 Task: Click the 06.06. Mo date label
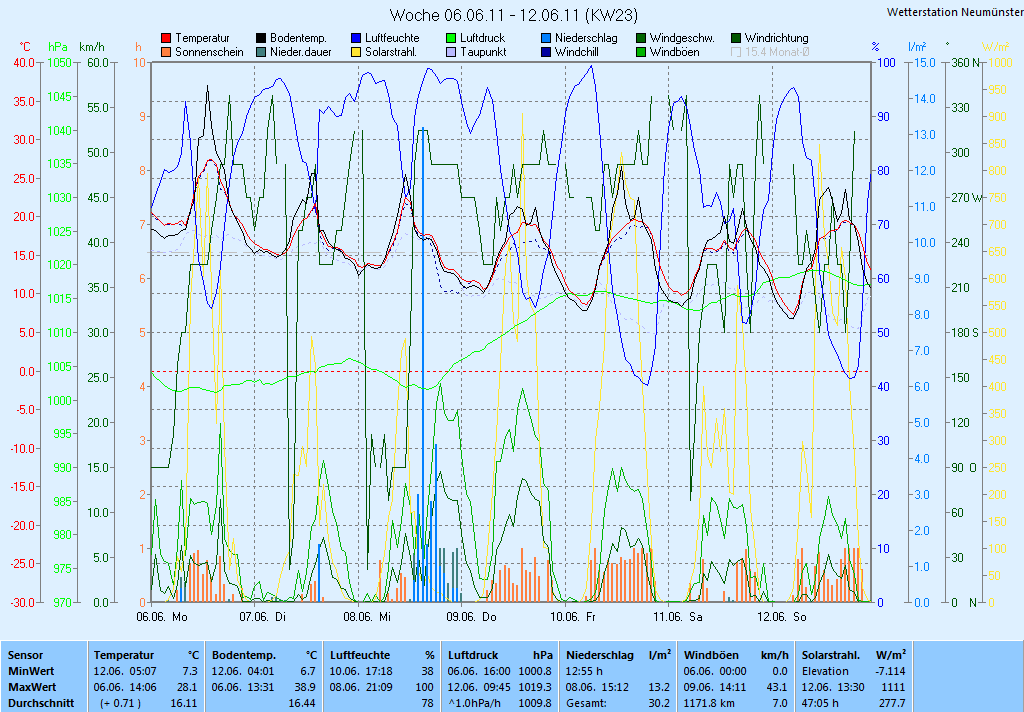pos(162,617)
